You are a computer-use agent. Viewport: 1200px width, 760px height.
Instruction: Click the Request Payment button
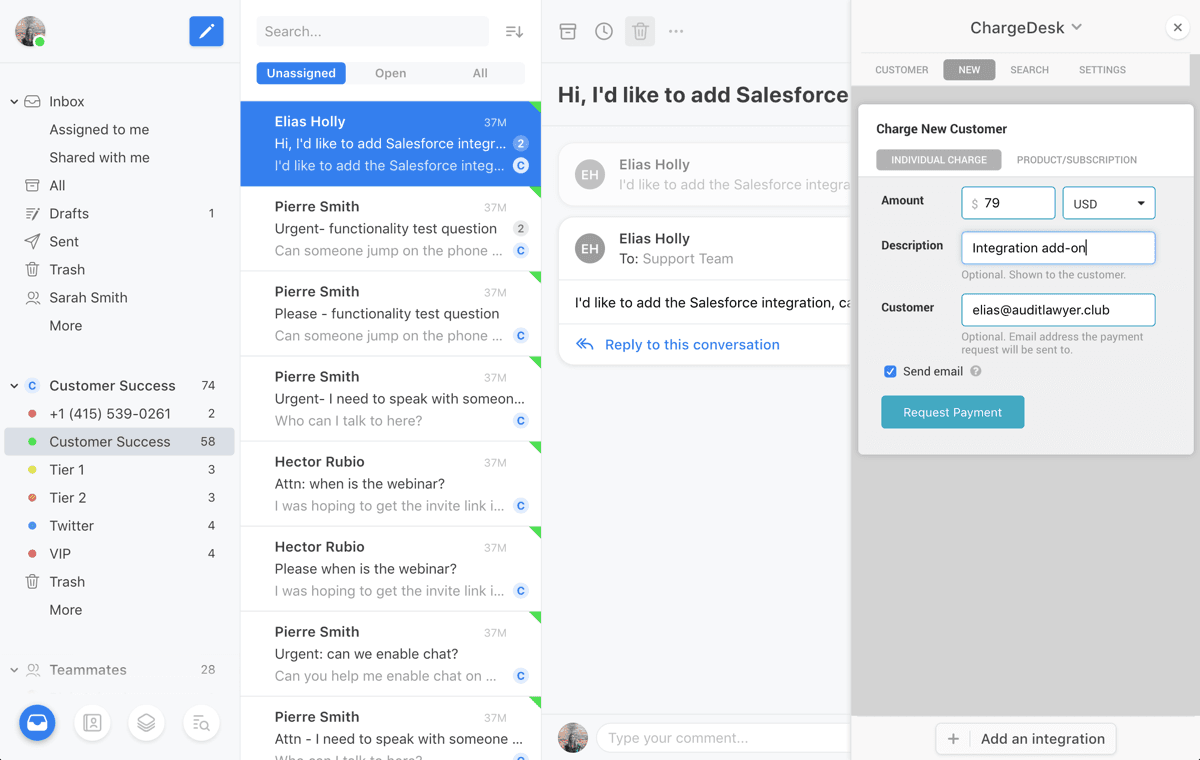tap(952, 411)
